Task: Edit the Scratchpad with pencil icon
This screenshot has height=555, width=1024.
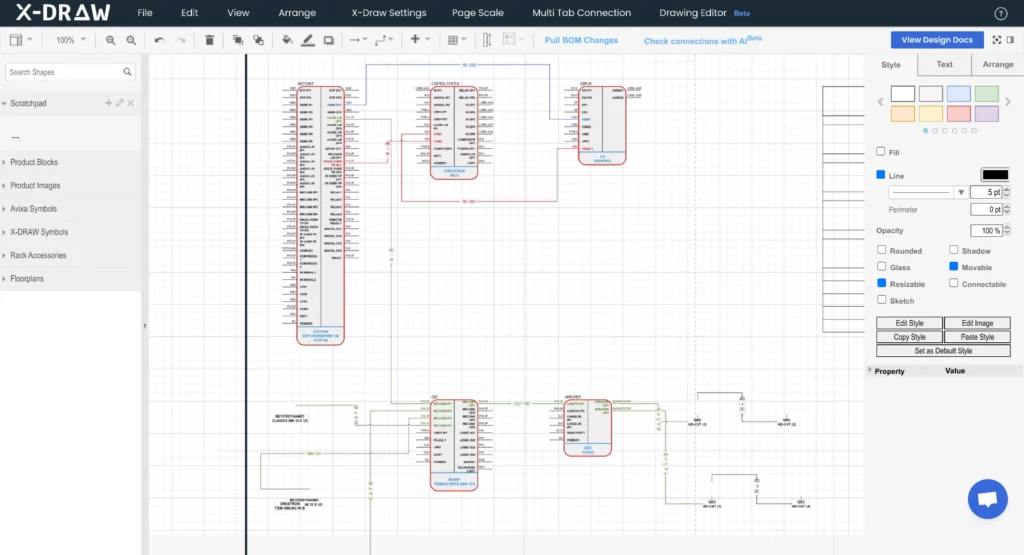Action: [120, 103]
